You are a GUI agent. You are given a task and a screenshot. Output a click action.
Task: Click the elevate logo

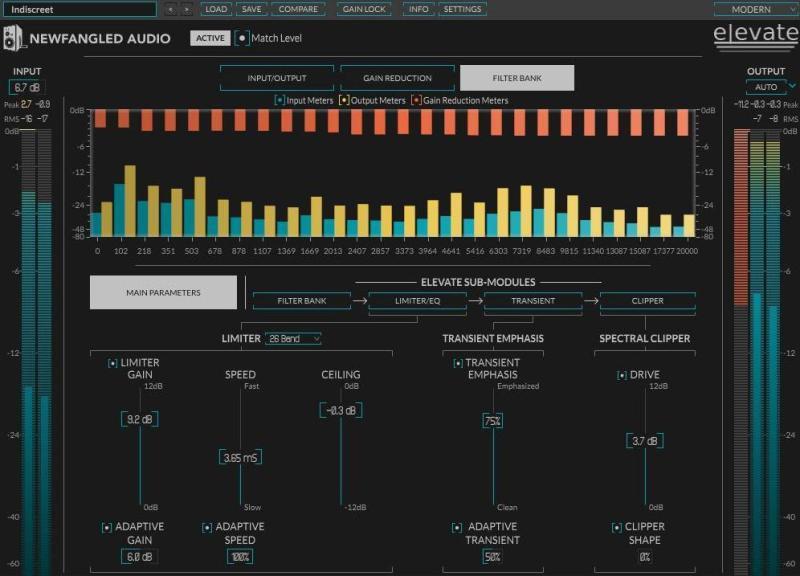pos(756,36)
